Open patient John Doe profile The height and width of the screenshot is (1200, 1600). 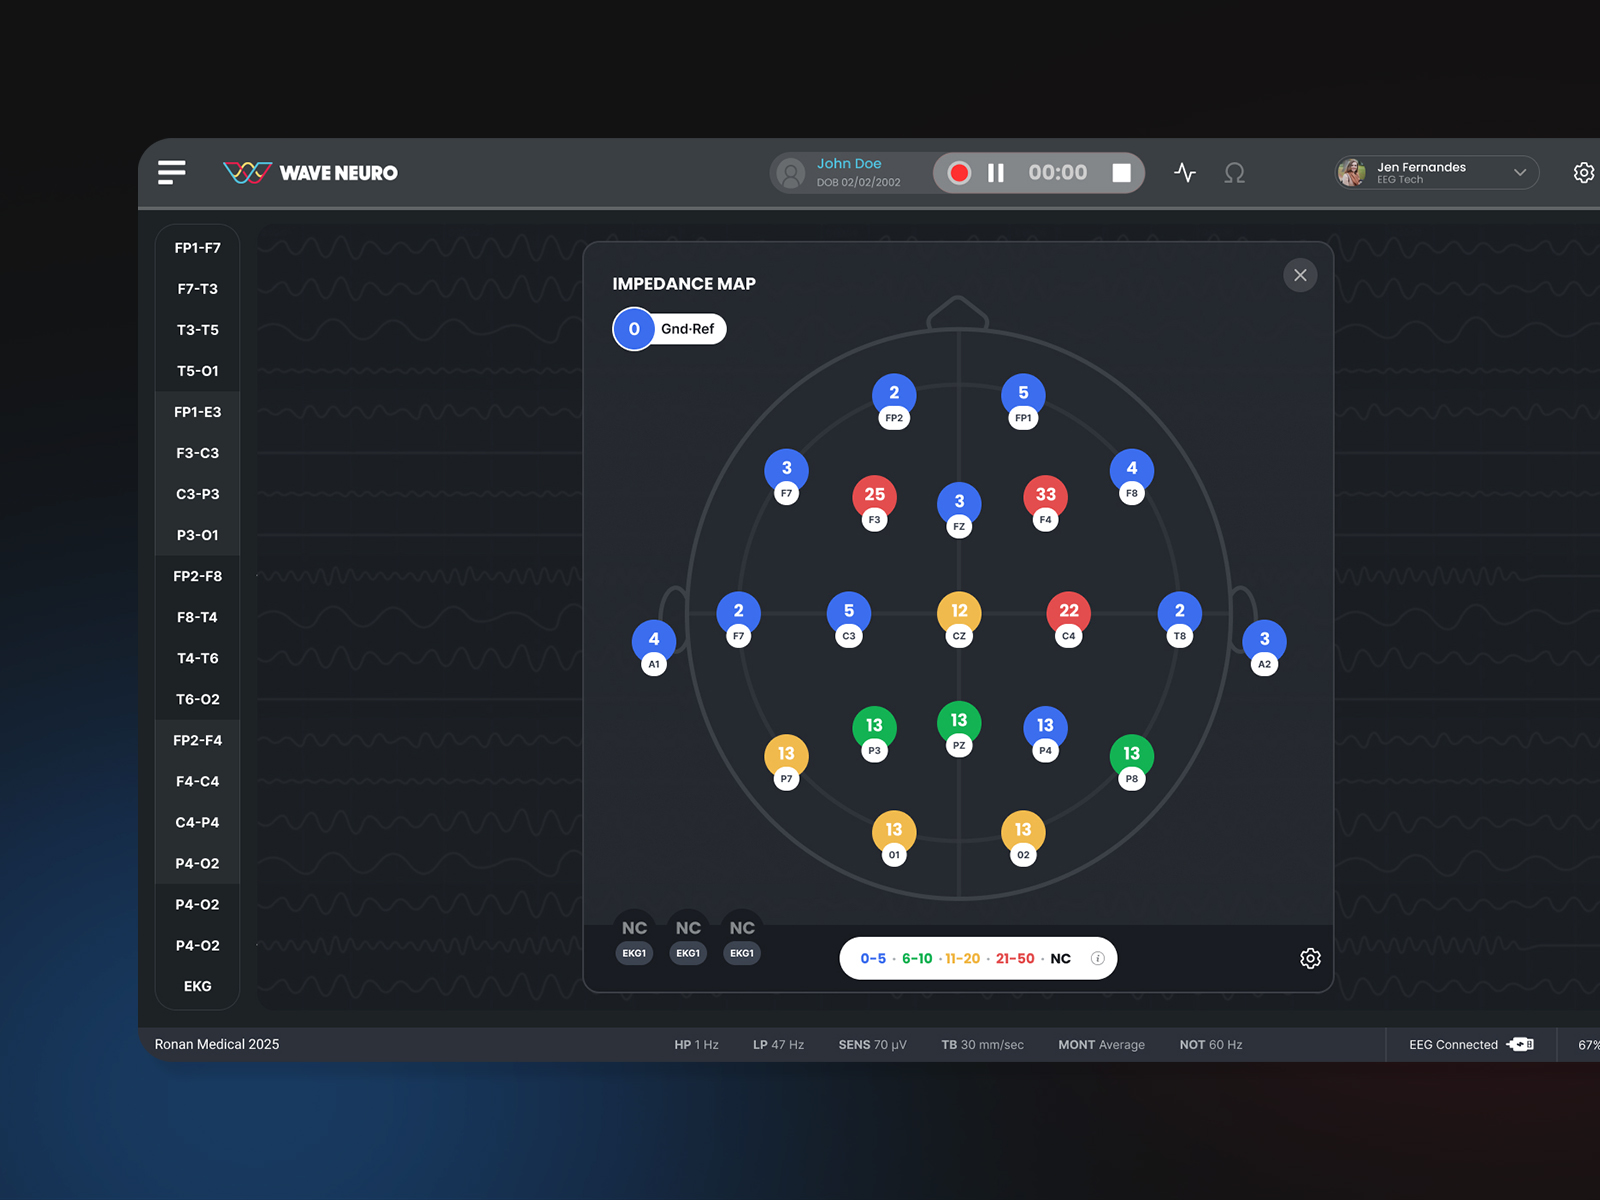tap(848, 173)
